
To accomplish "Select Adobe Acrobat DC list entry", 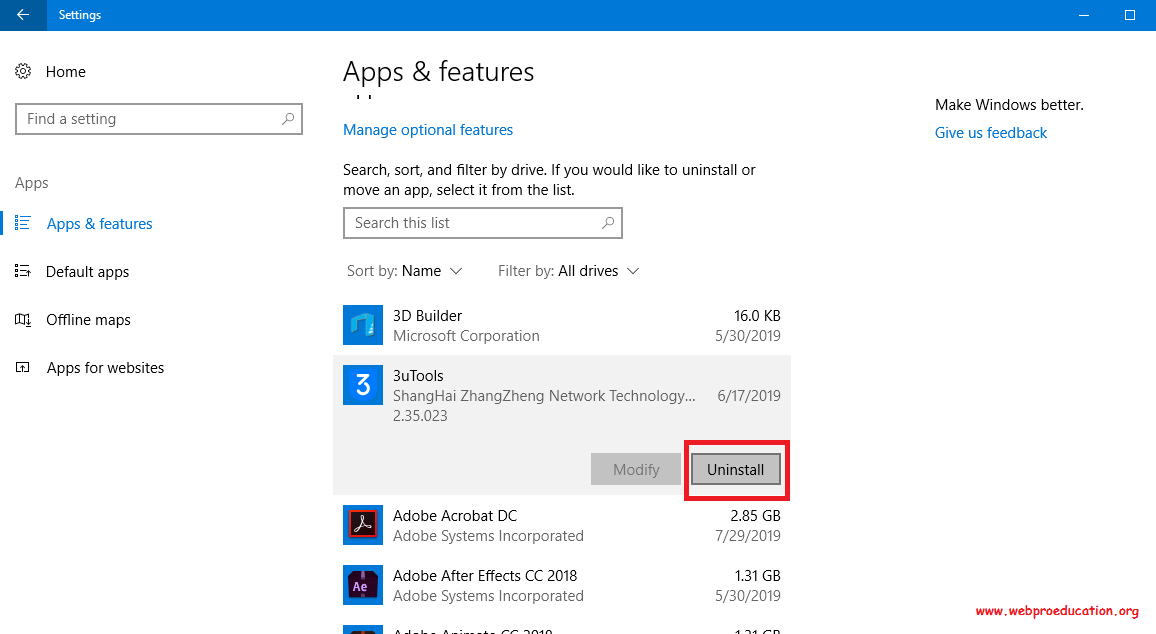I will 560,525.
